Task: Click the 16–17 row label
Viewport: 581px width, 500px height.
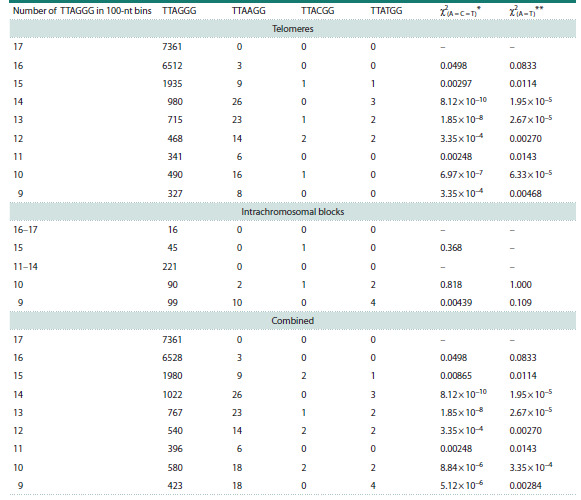Action: [x=26, y=230]
